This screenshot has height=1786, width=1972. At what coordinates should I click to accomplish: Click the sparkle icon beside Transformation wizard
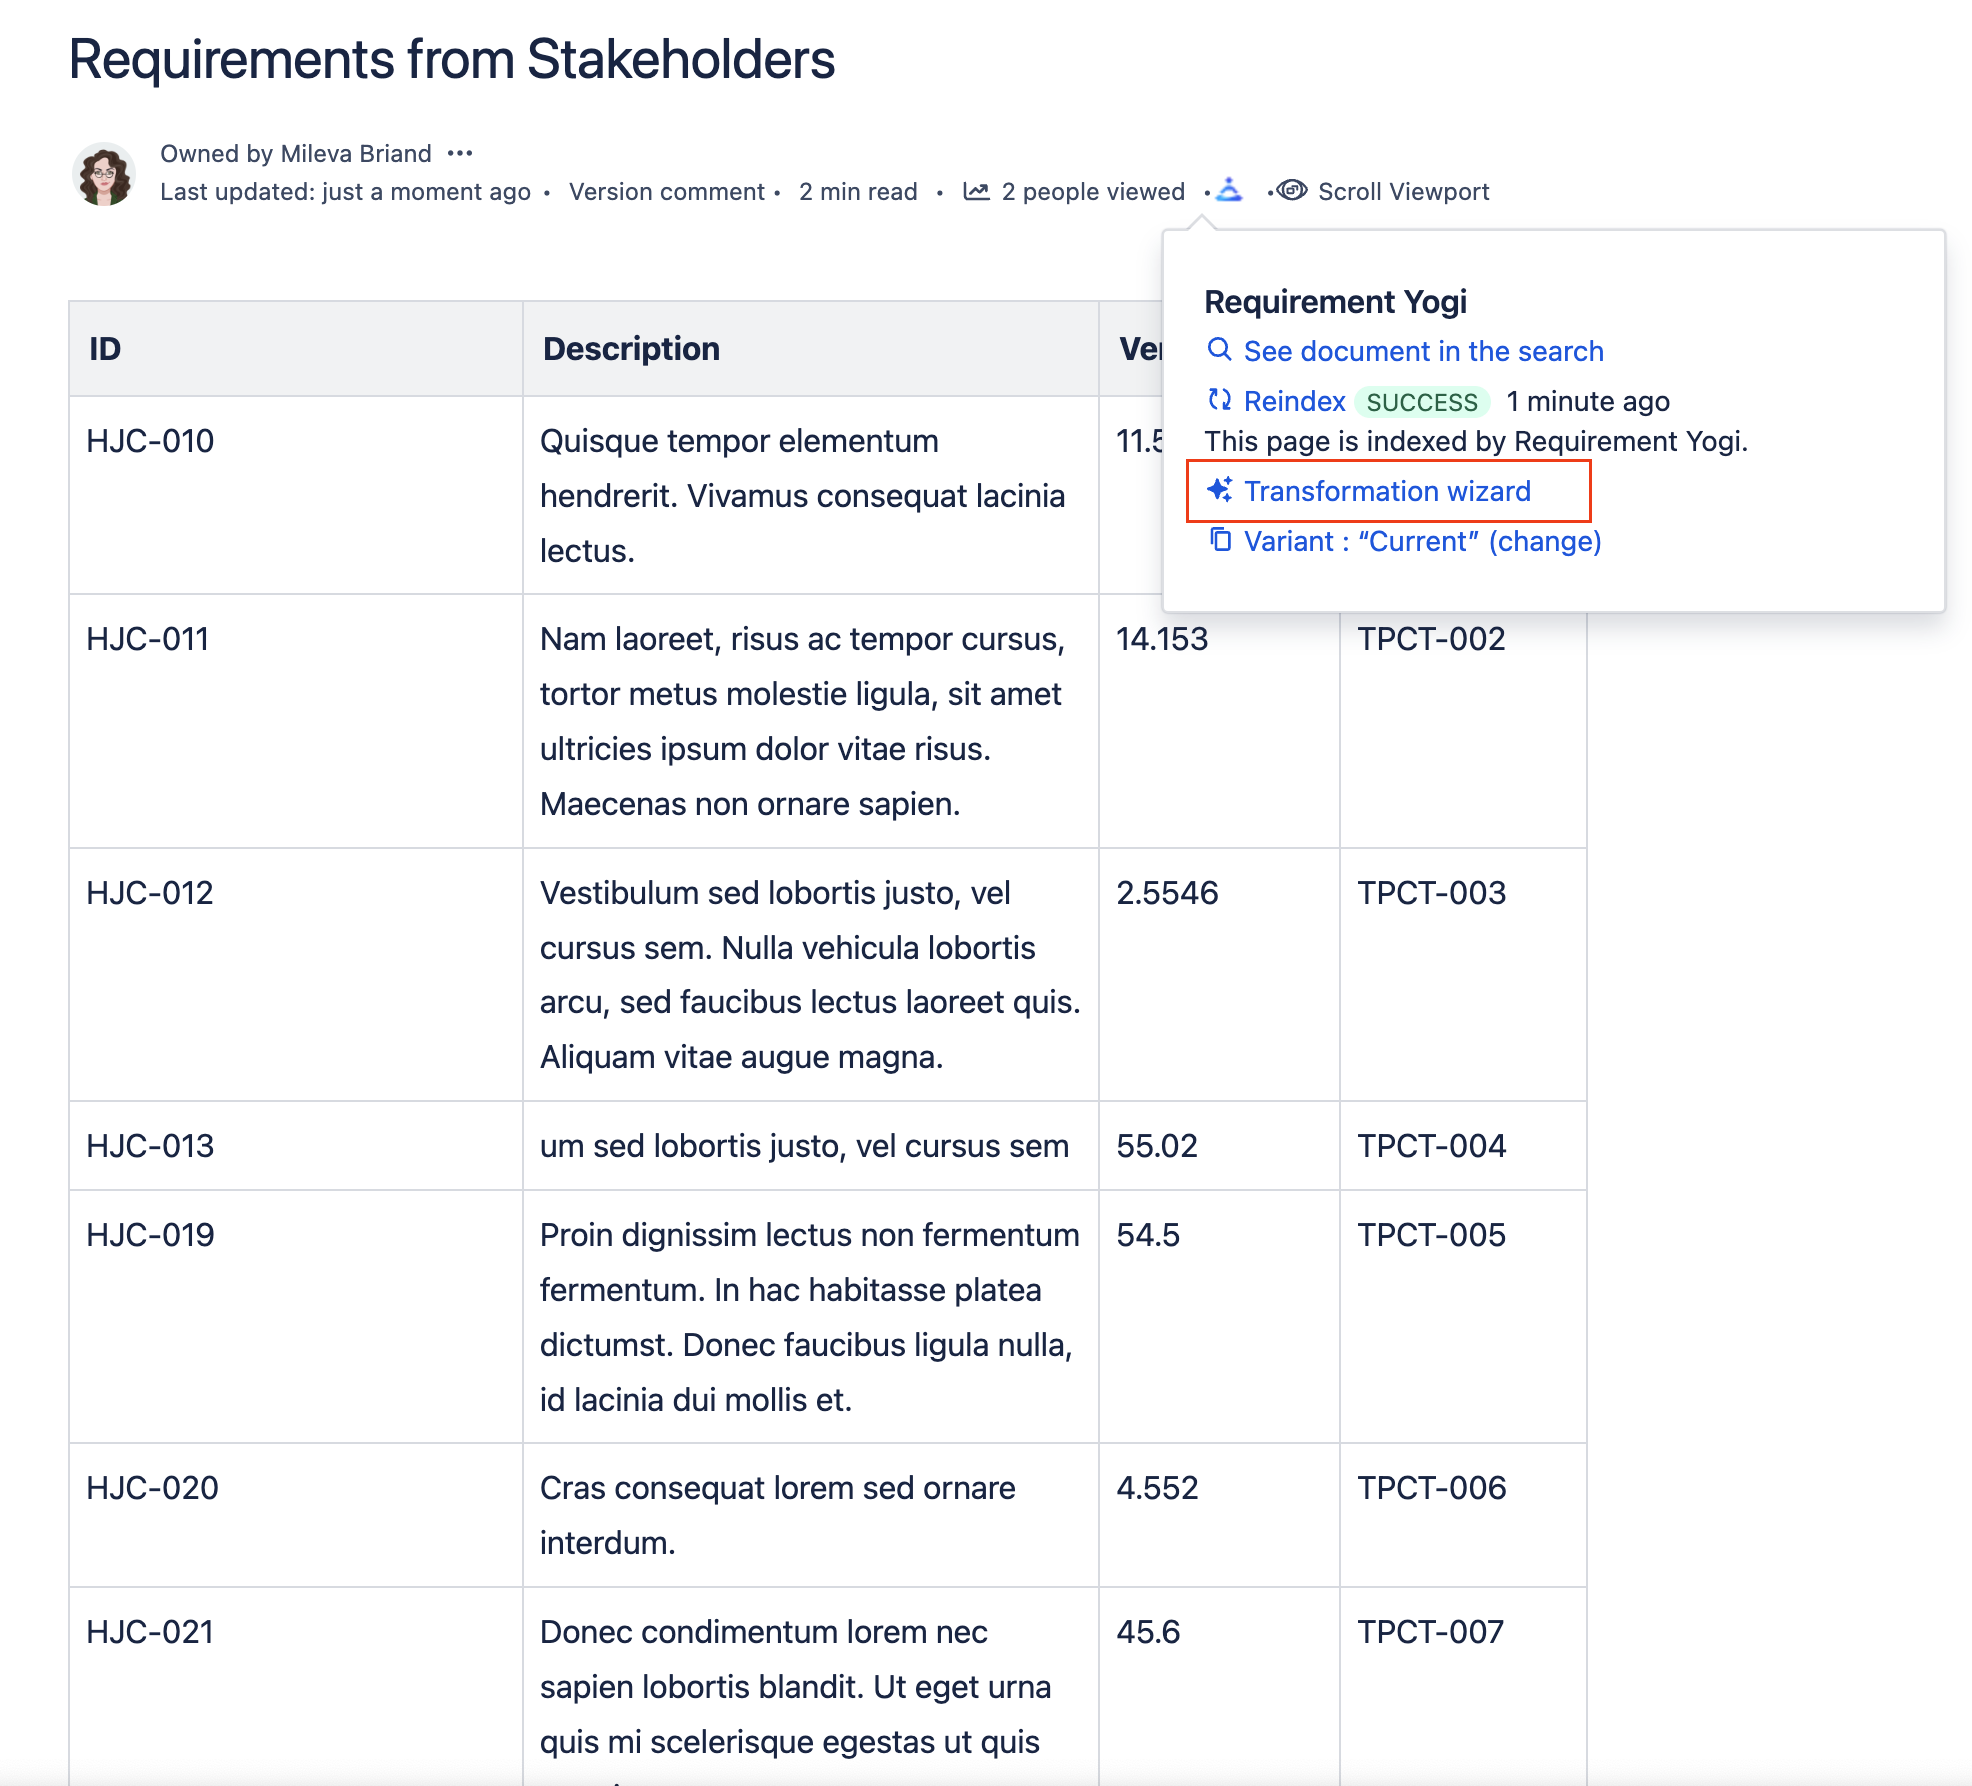1219,490
